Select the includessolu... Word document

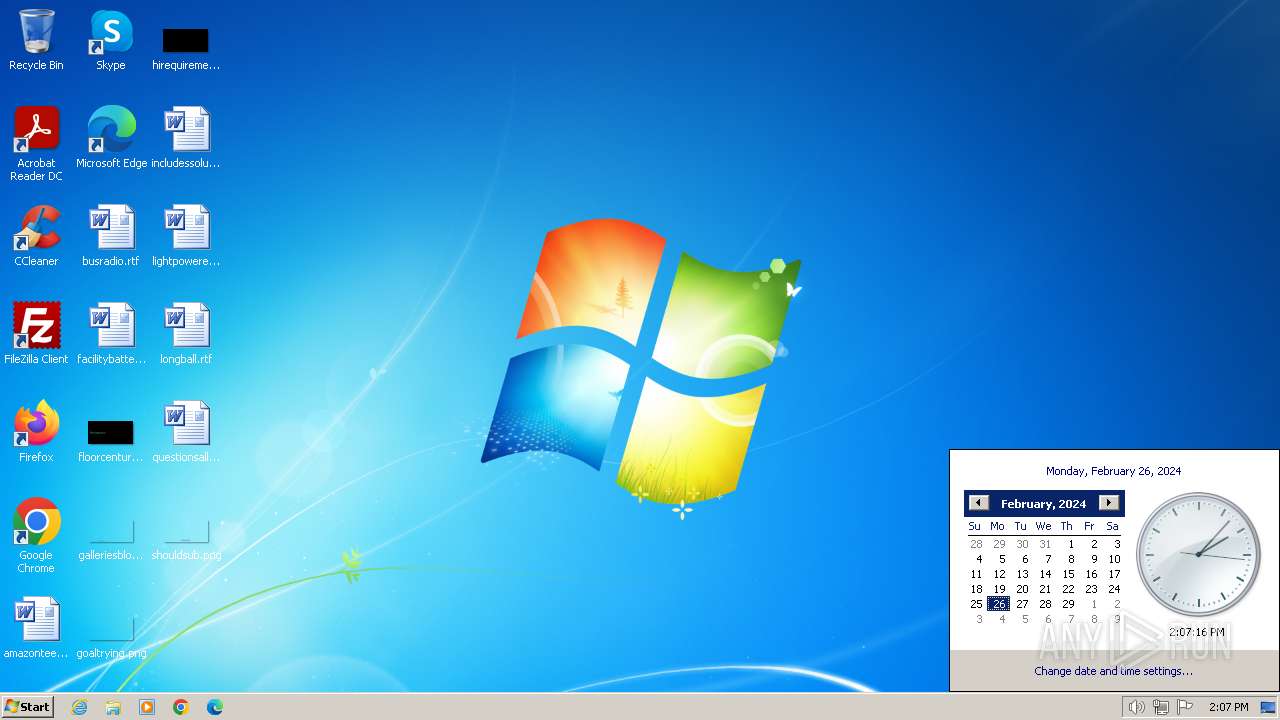tap(186, 138)
